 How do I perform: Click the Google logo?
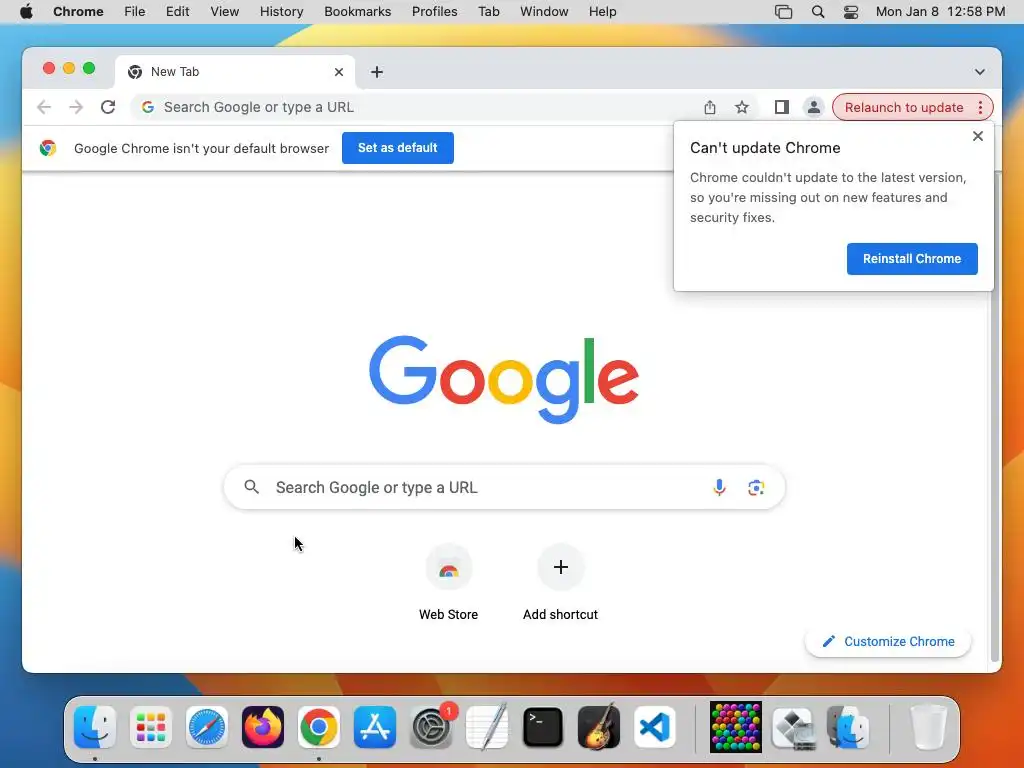[x=504, y=379]
